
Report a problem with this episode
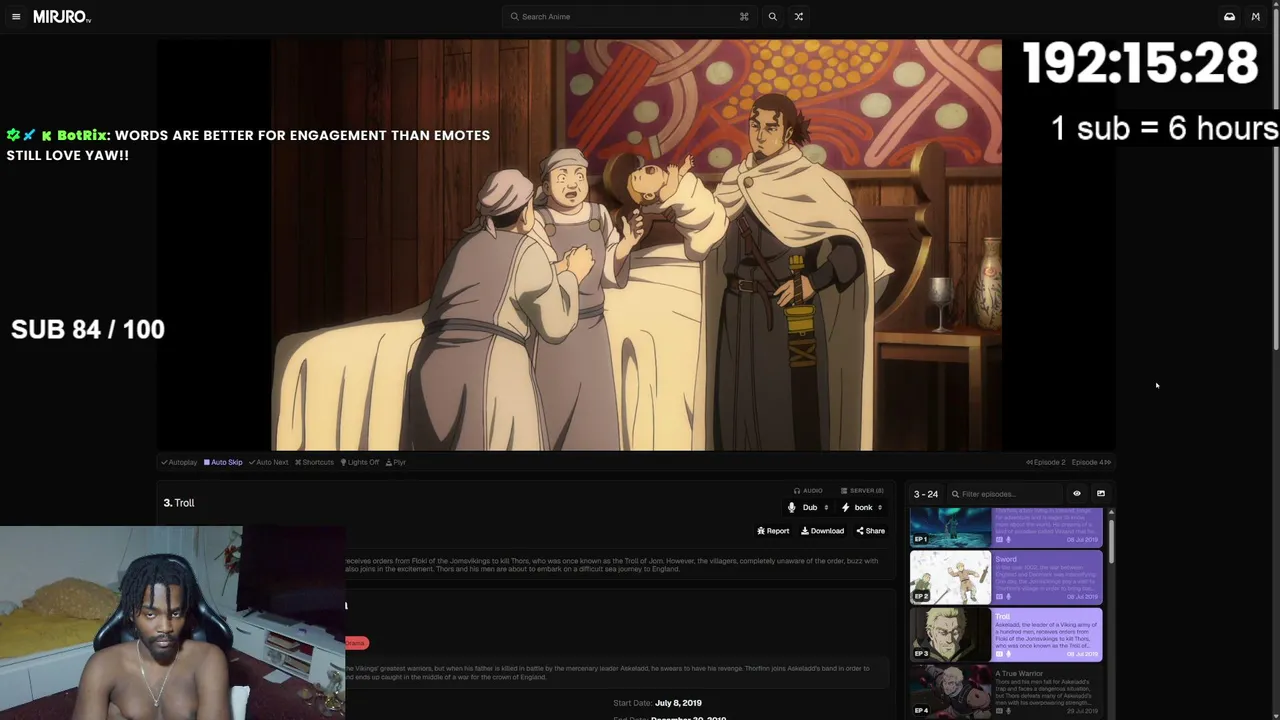point(773,531)
